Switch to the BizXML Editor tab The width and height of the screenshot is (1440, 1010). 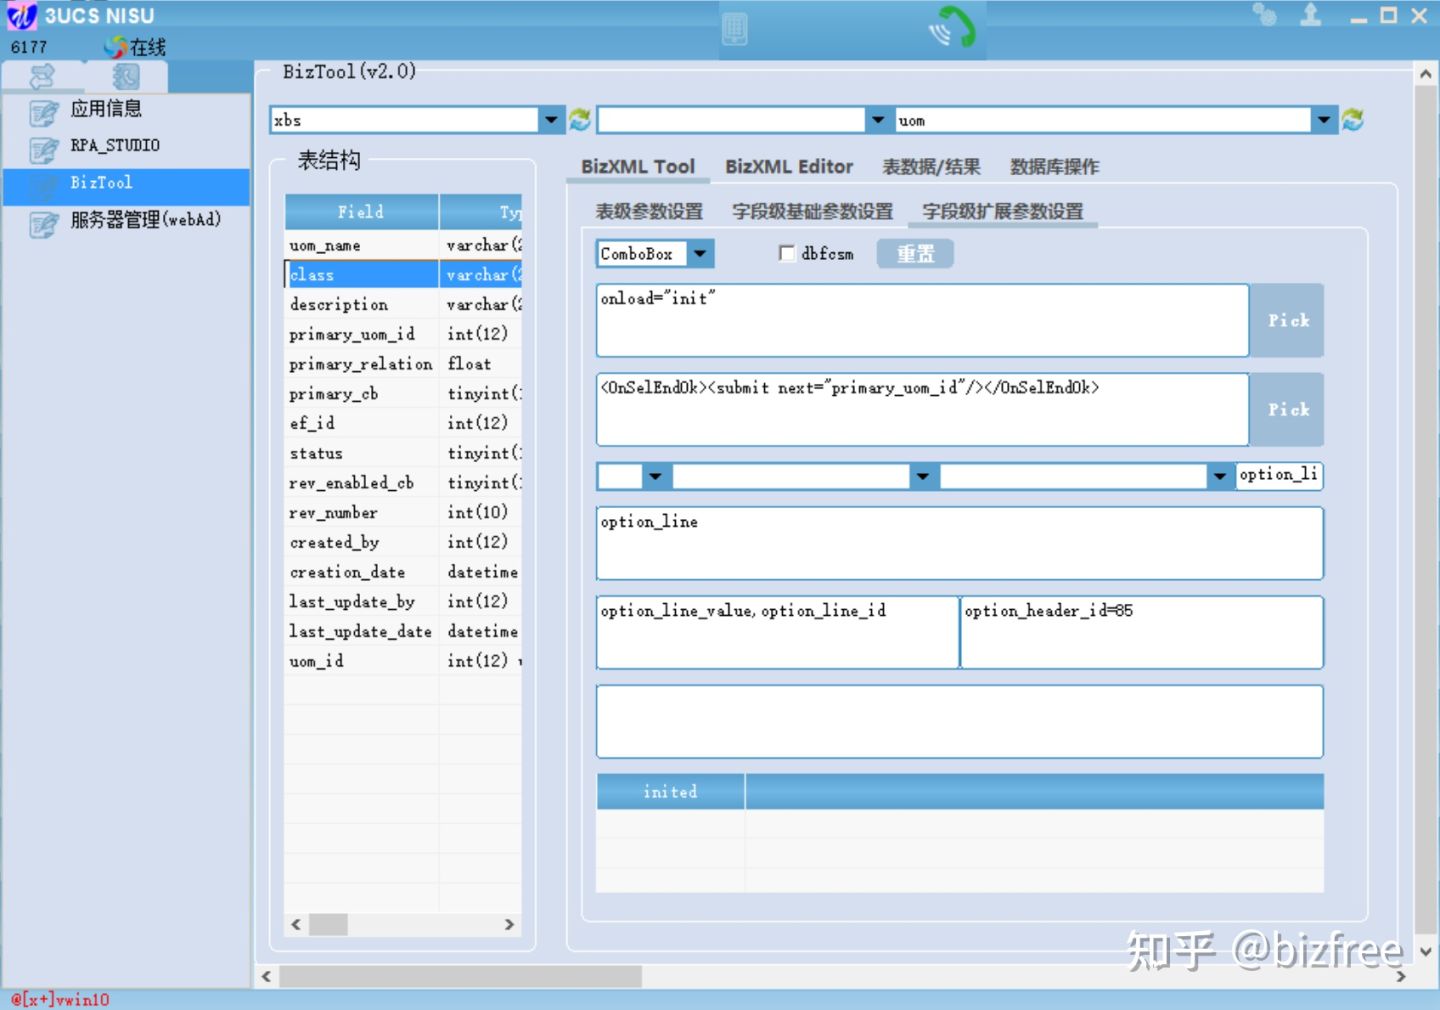coord(789,167)
